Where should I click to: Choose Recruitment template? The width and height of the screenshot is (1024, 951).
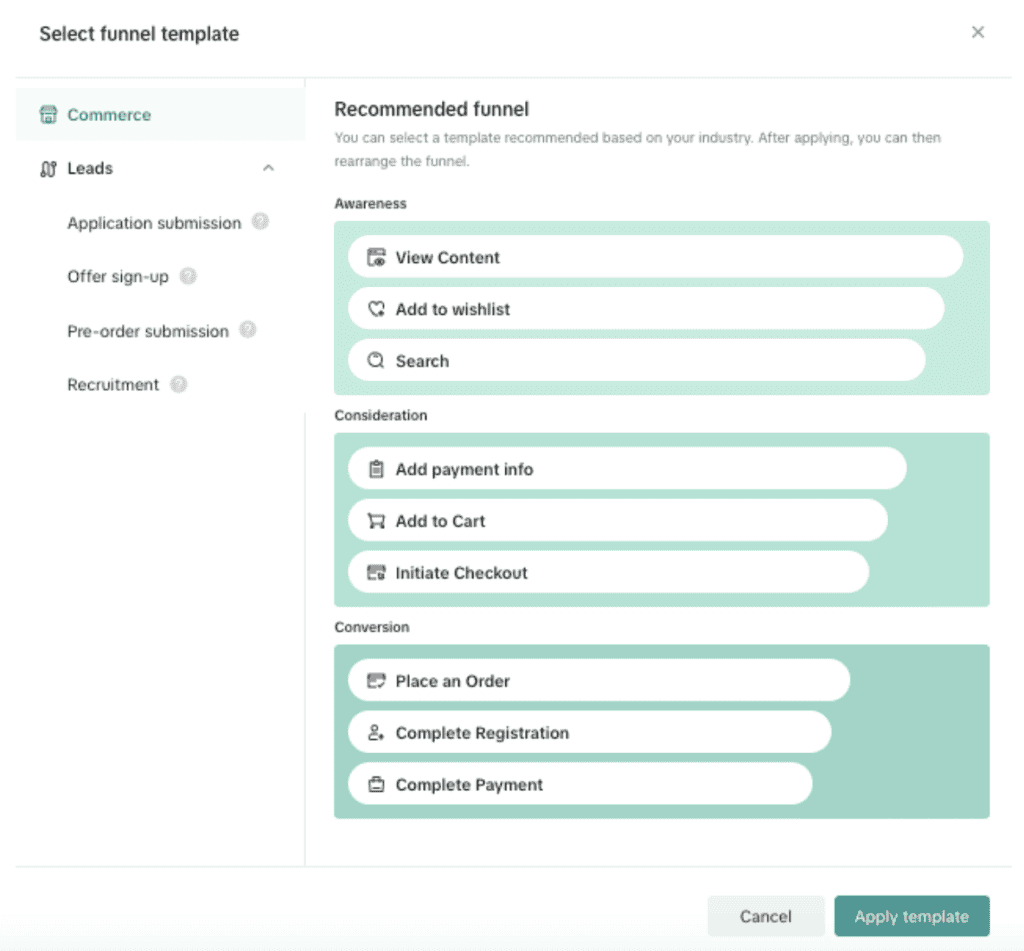[113, 385]
